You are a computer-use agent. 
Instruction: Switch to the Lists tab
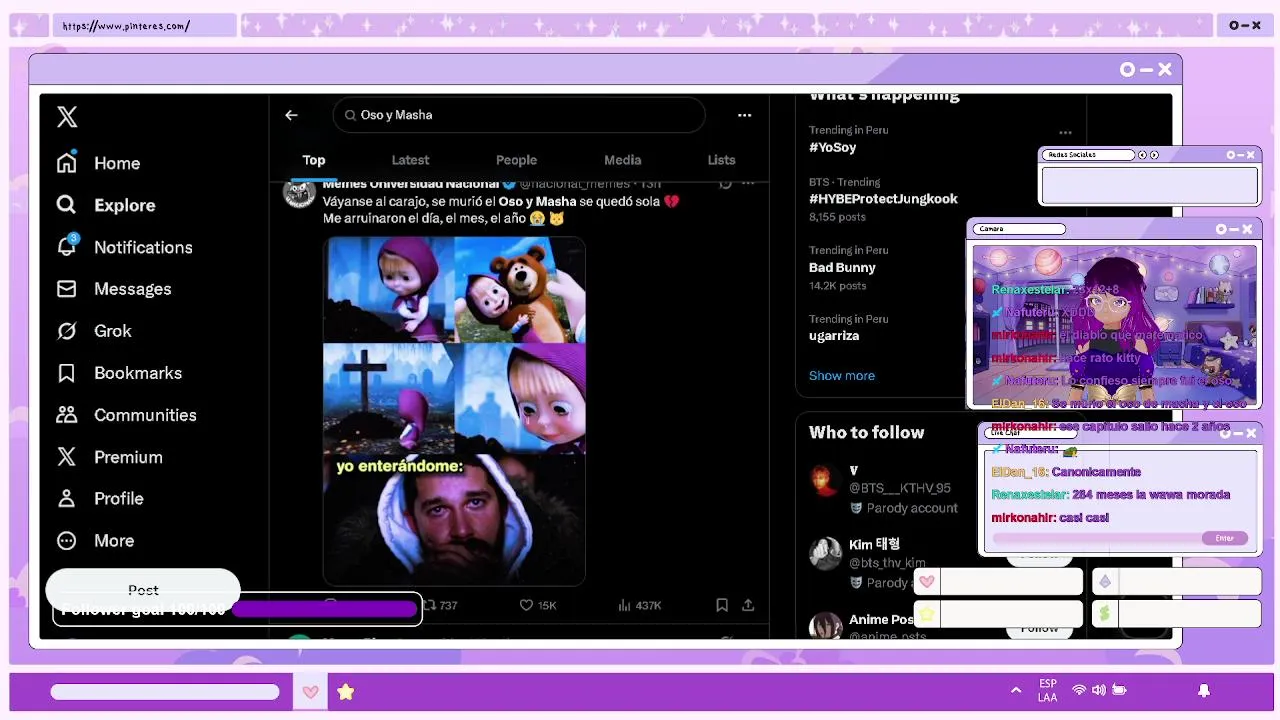click(x=721, y=160)
